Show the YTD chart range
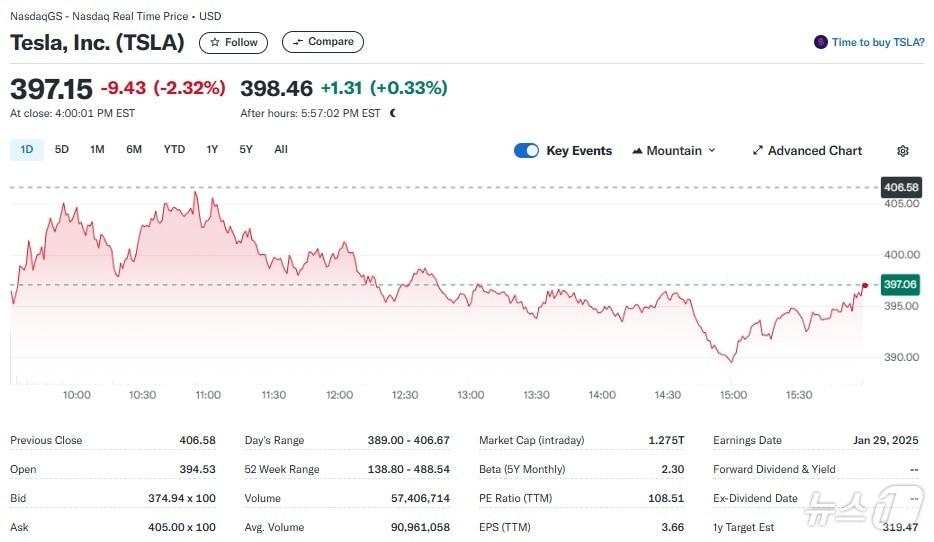Image resolution: width=934 pixels, height=542 pixels. coord(174,150)
